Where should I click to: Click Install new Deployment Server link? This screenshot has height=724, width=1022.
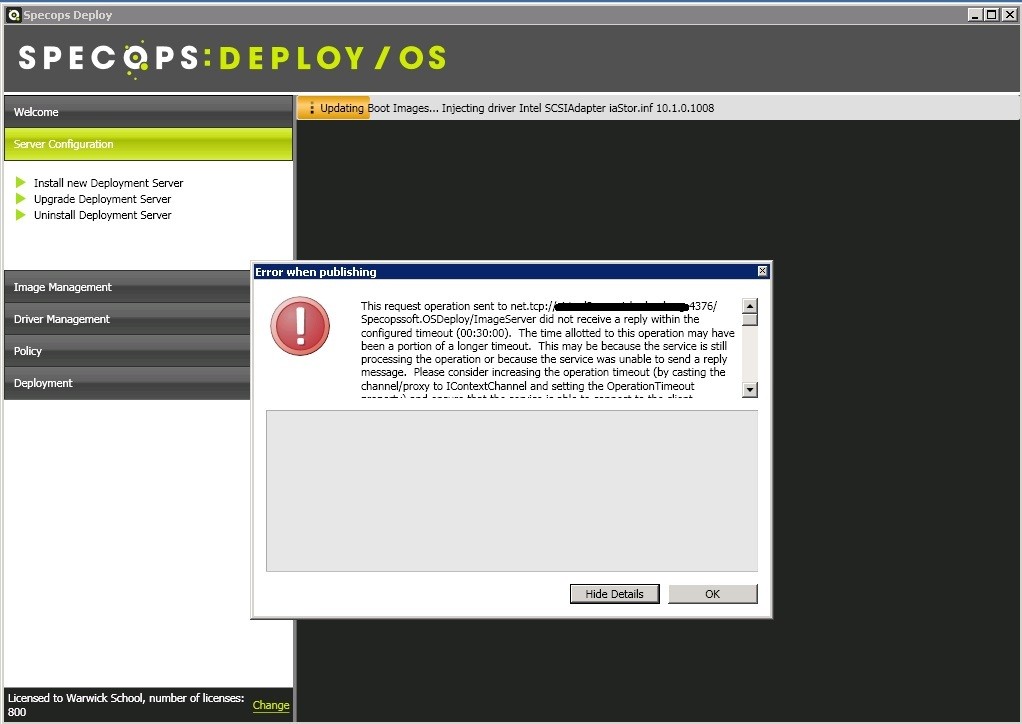pos(108,183)
